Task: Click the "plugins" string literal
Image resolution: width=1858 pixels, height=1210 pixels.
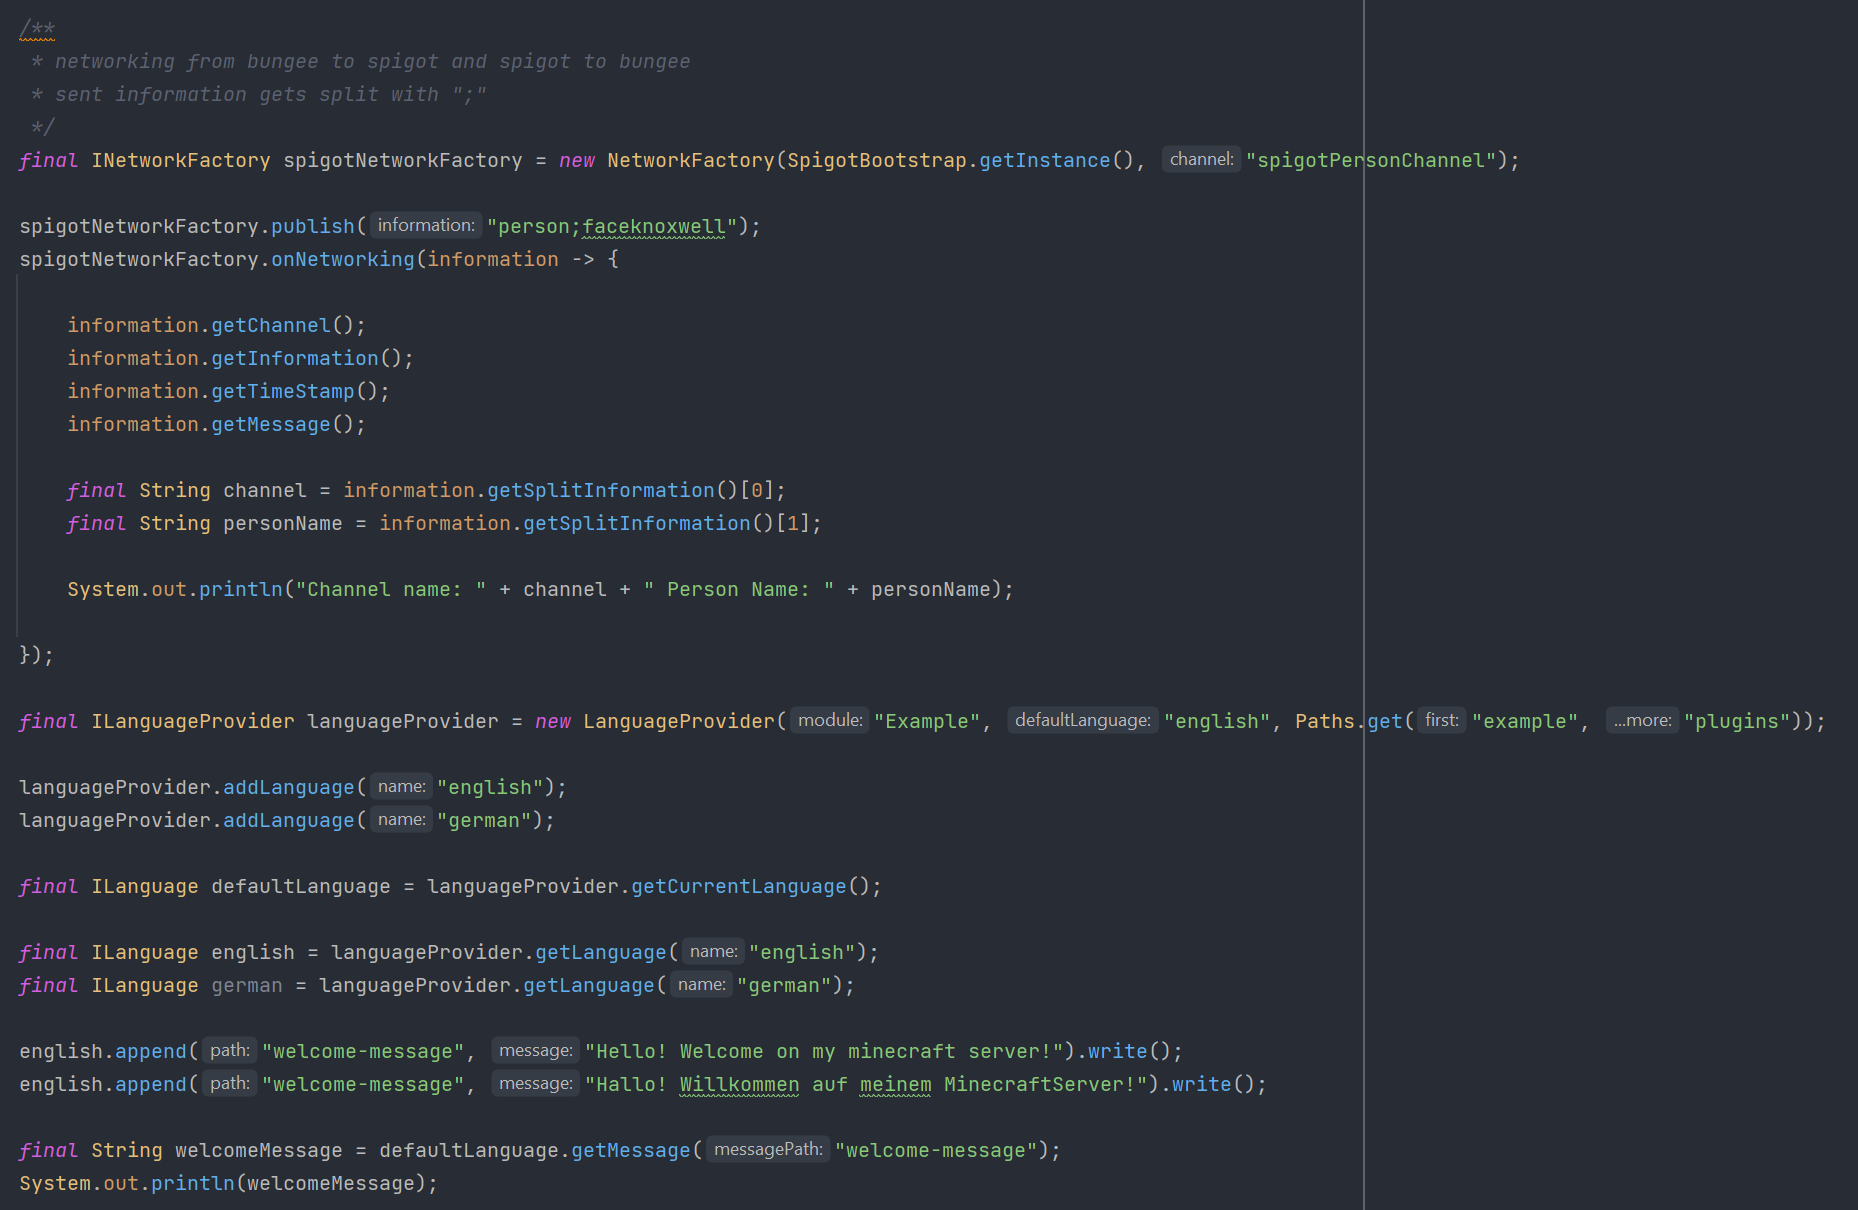Action: point(1737,721)
